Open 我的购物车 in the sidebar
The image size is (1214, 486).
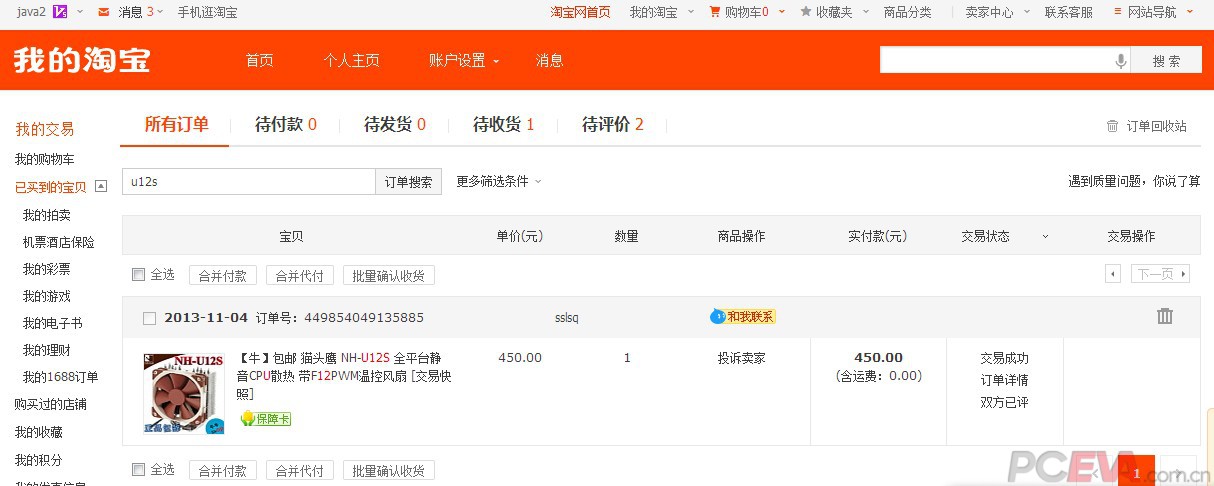pos(44,160)
